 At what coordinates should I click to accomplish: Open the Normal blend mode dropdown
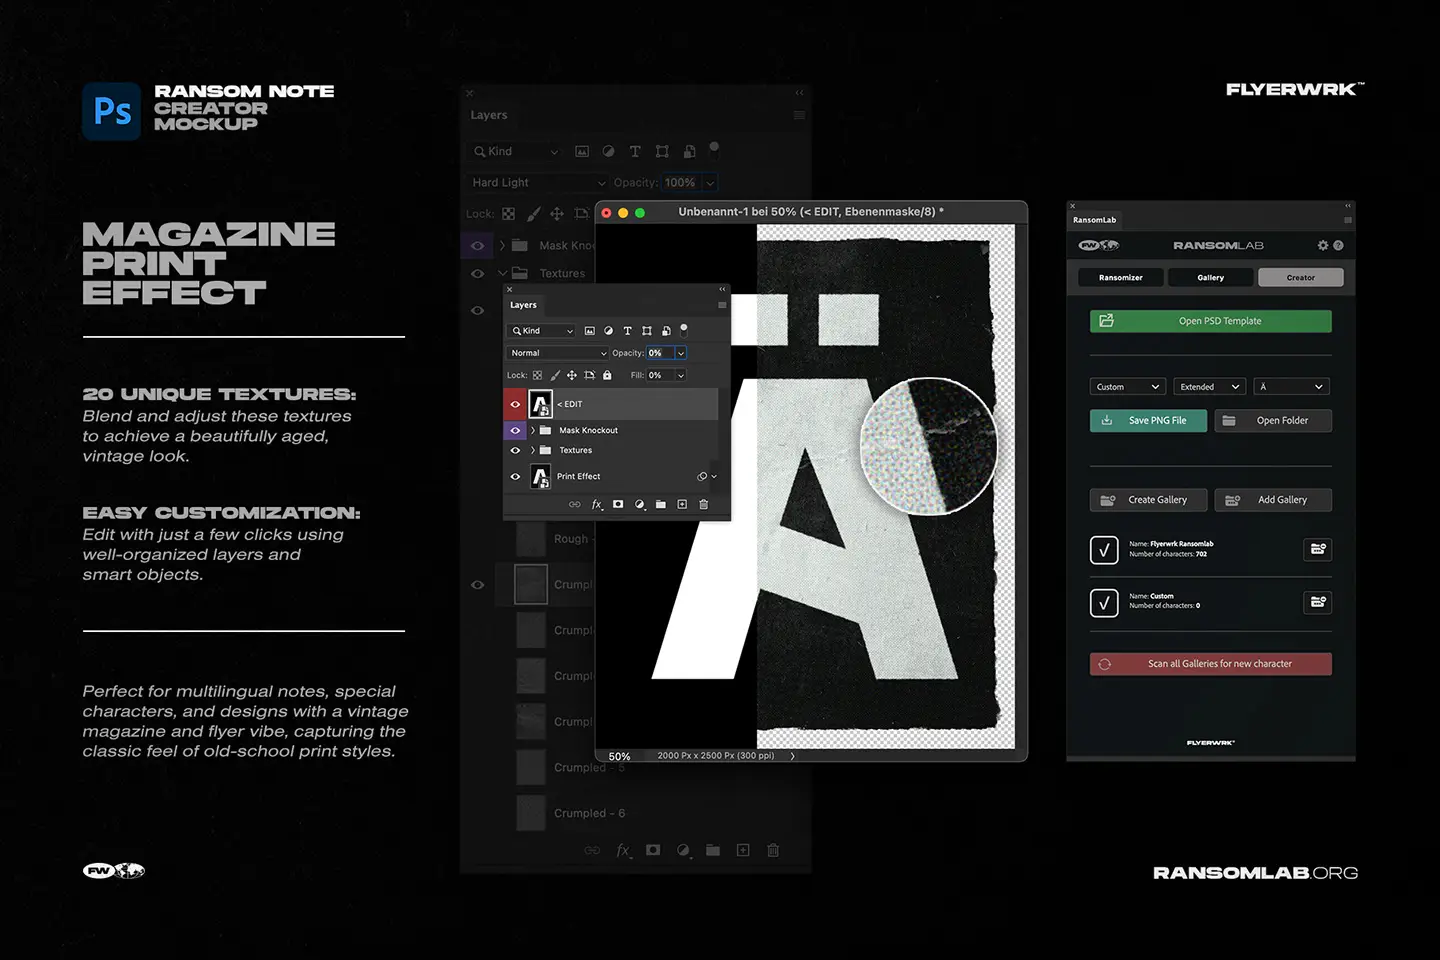tap(557, 352)
